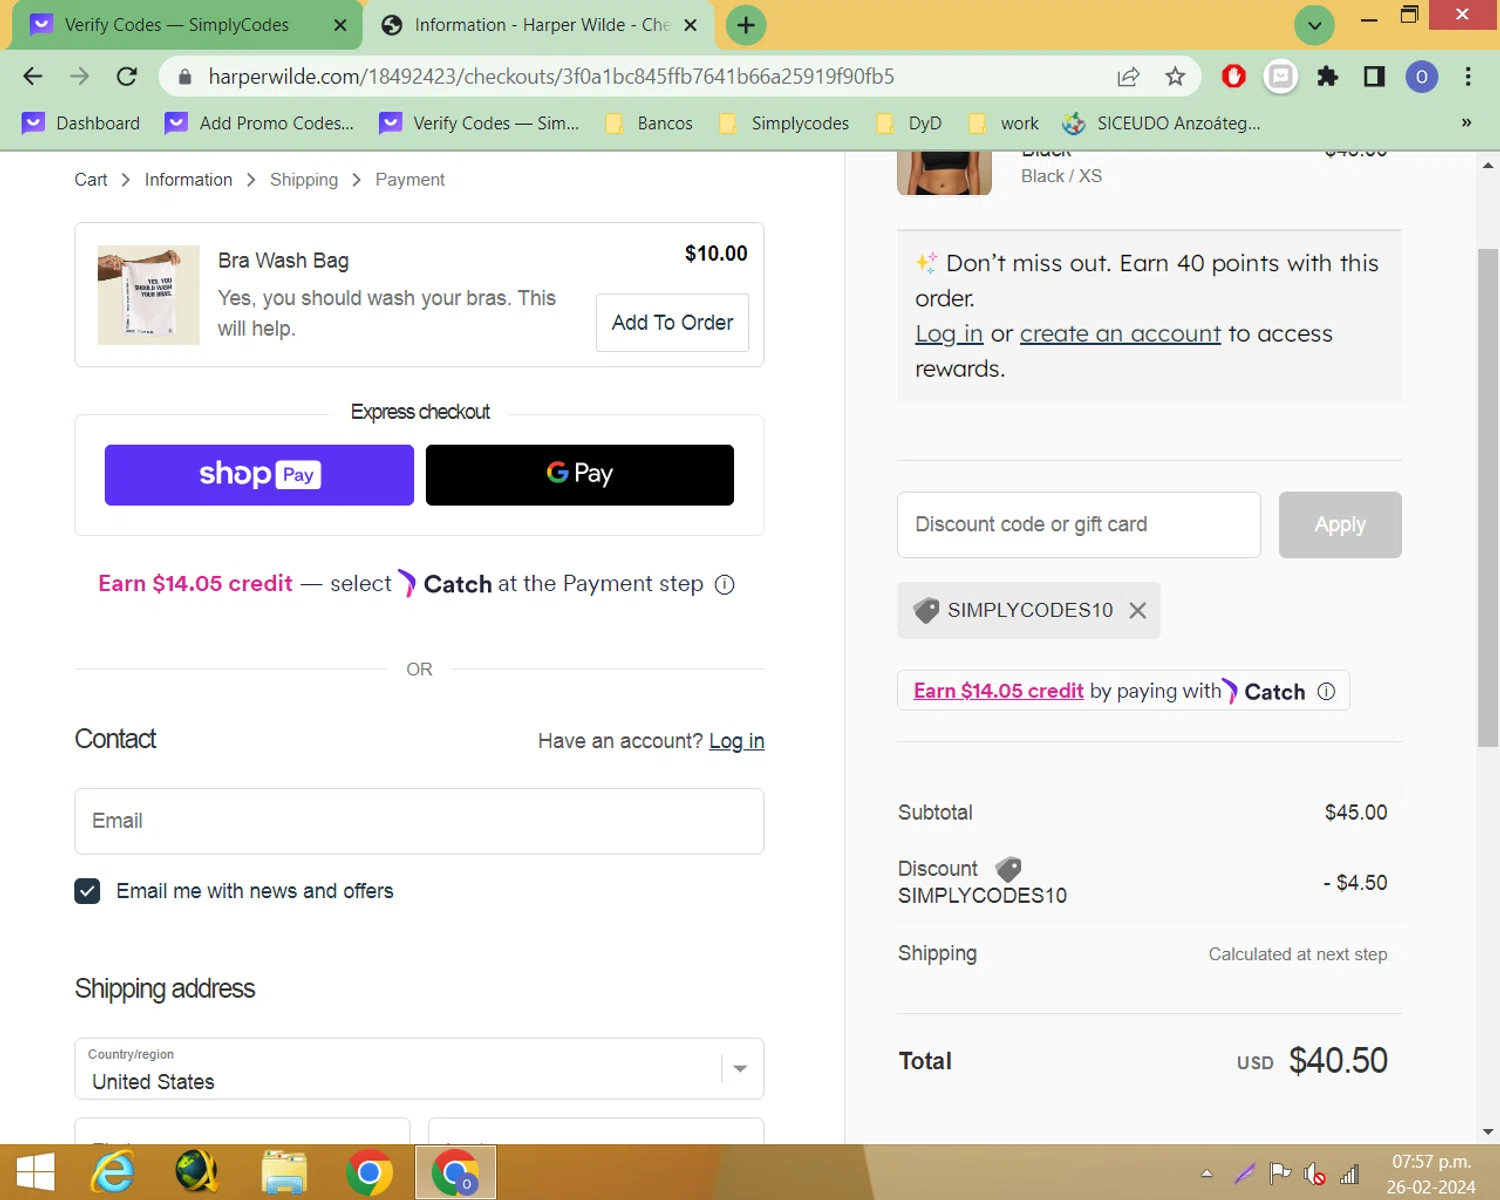
Task: Open the Extensions puzzle piece menu
Action: [1327, 76]
